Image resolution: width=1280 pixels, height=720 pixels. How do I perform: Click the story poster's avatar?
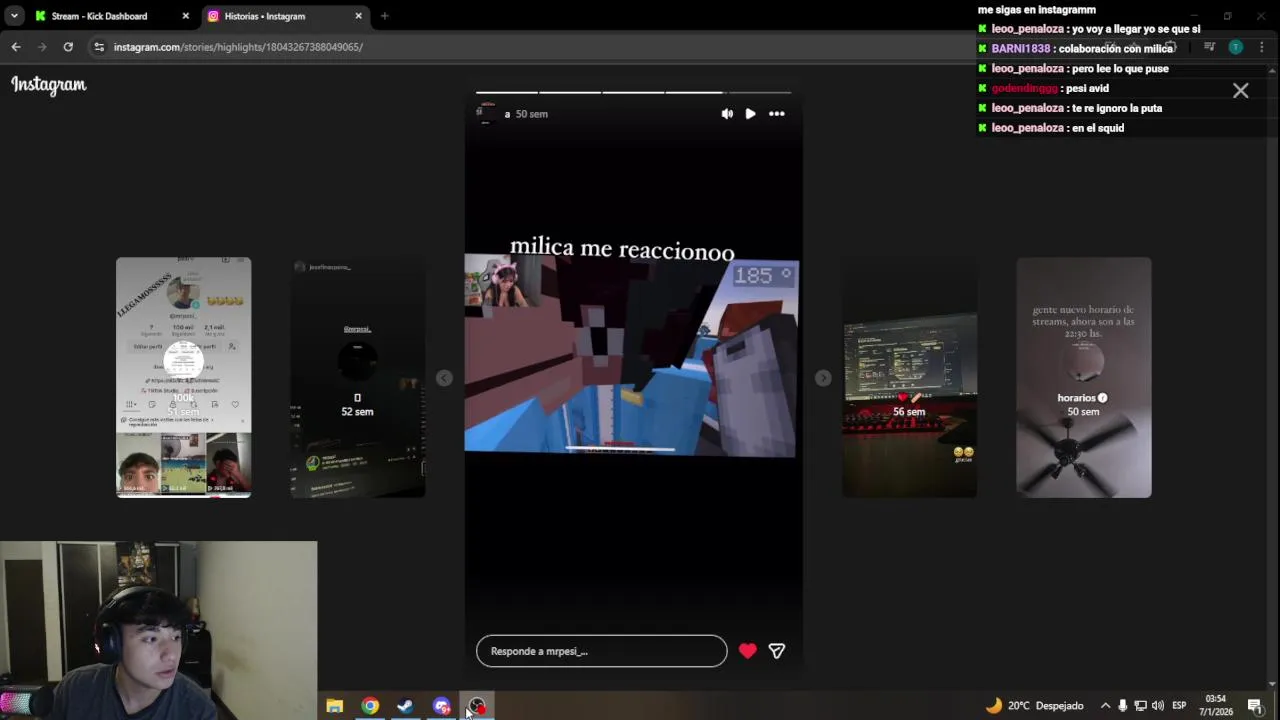486,114
